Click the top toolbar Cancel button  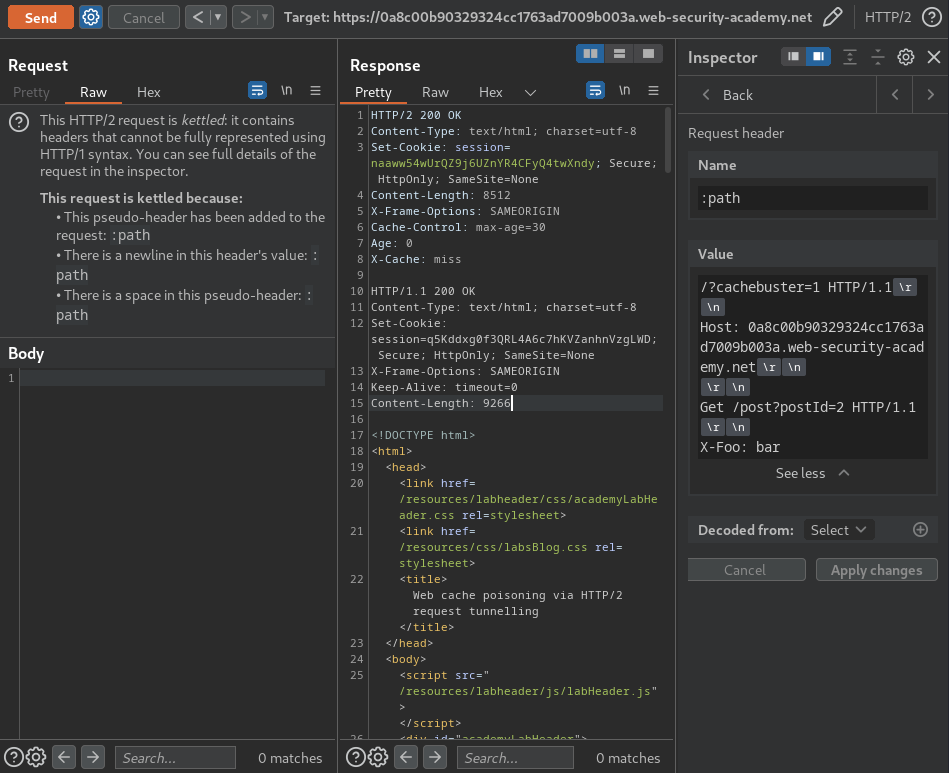(143, 18)
